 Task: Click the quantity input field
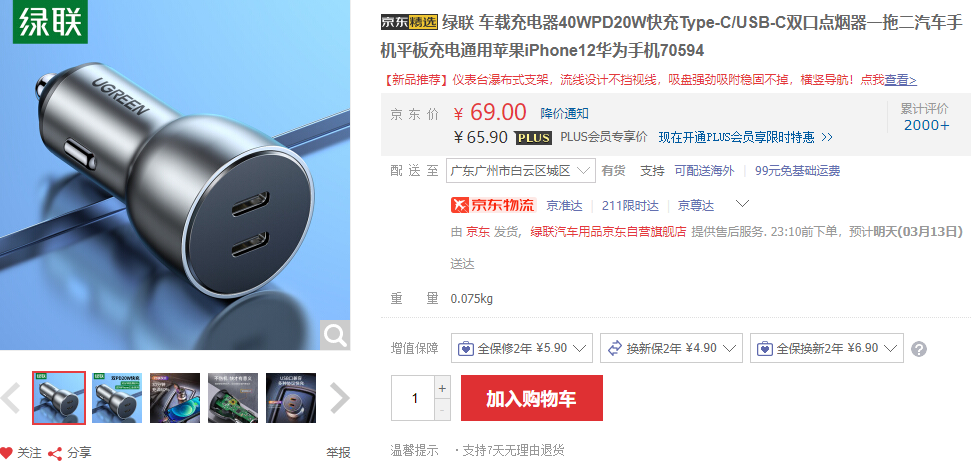(x=413, y=398)
